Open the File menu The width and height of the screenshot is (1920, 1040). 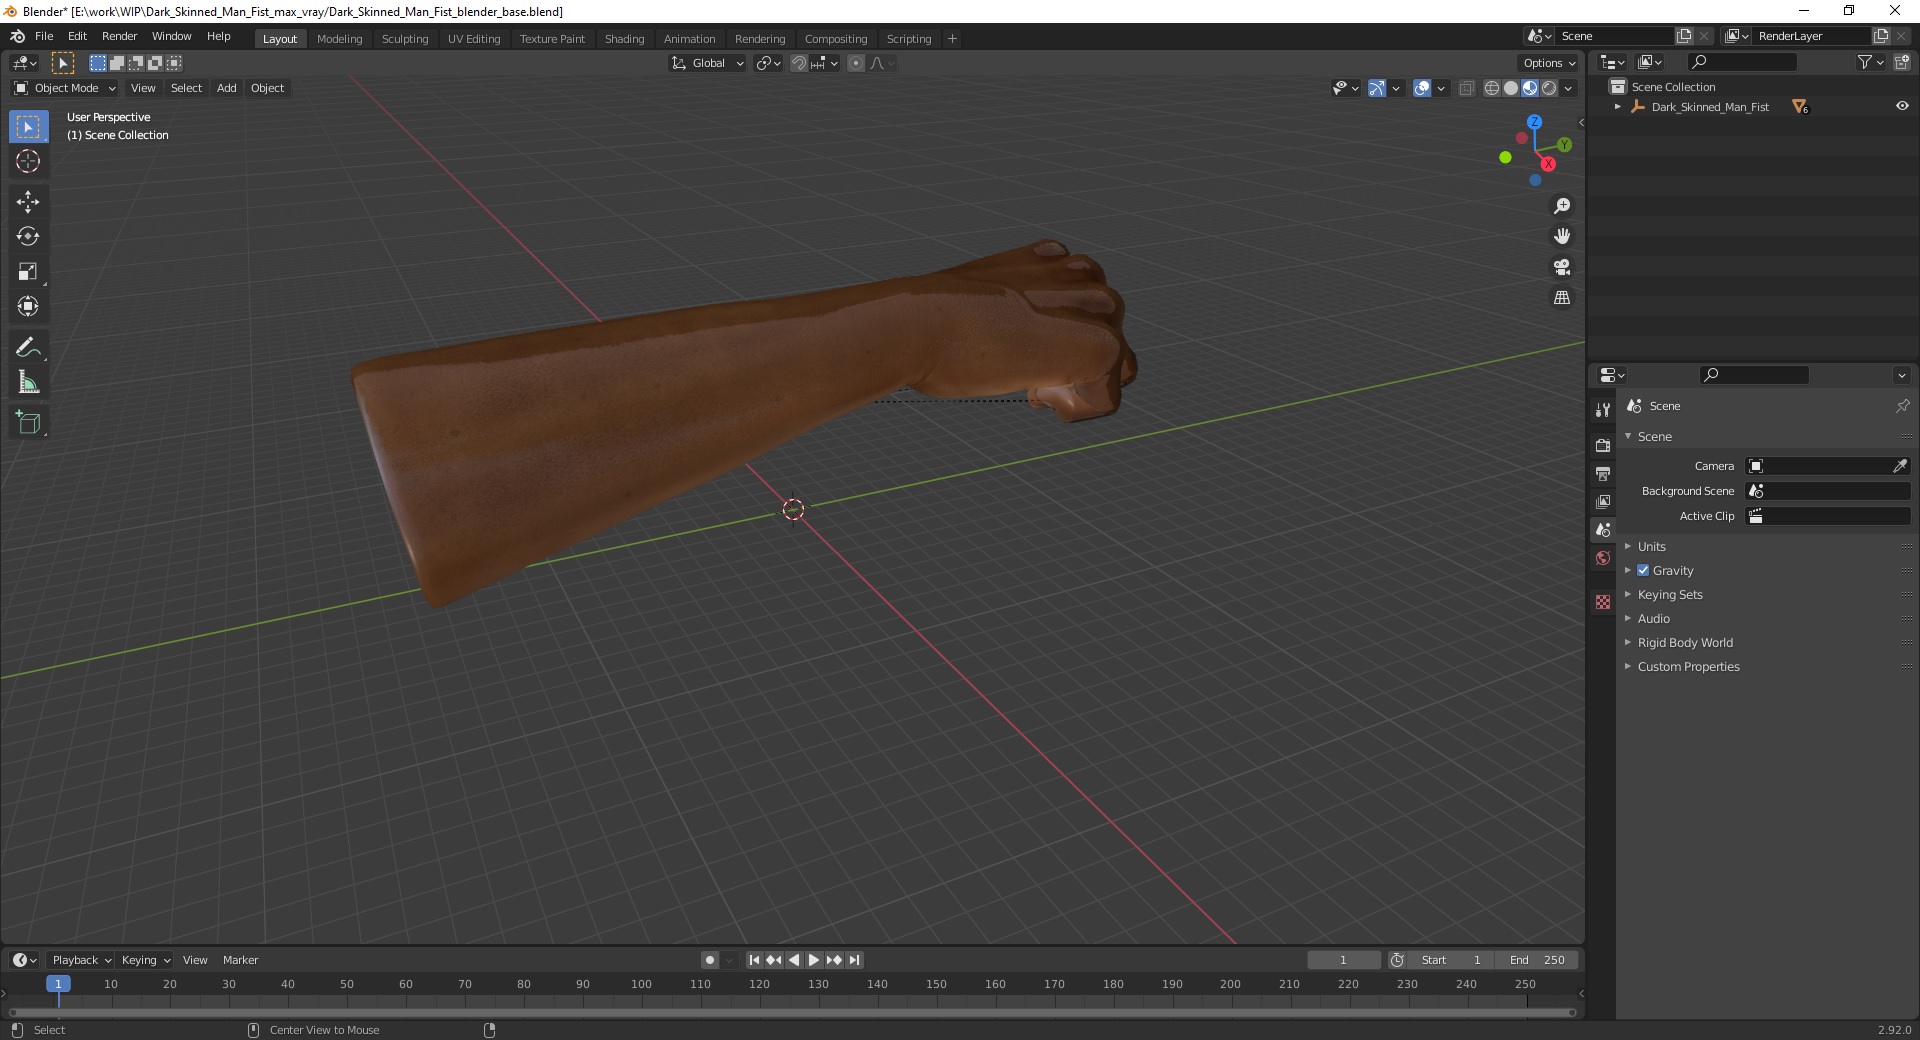[44, 36]
